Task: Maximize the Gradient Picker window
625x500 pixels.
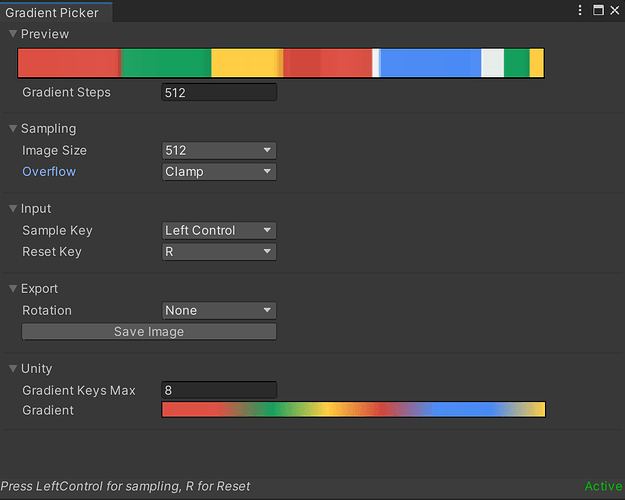Action: [598, 10]
